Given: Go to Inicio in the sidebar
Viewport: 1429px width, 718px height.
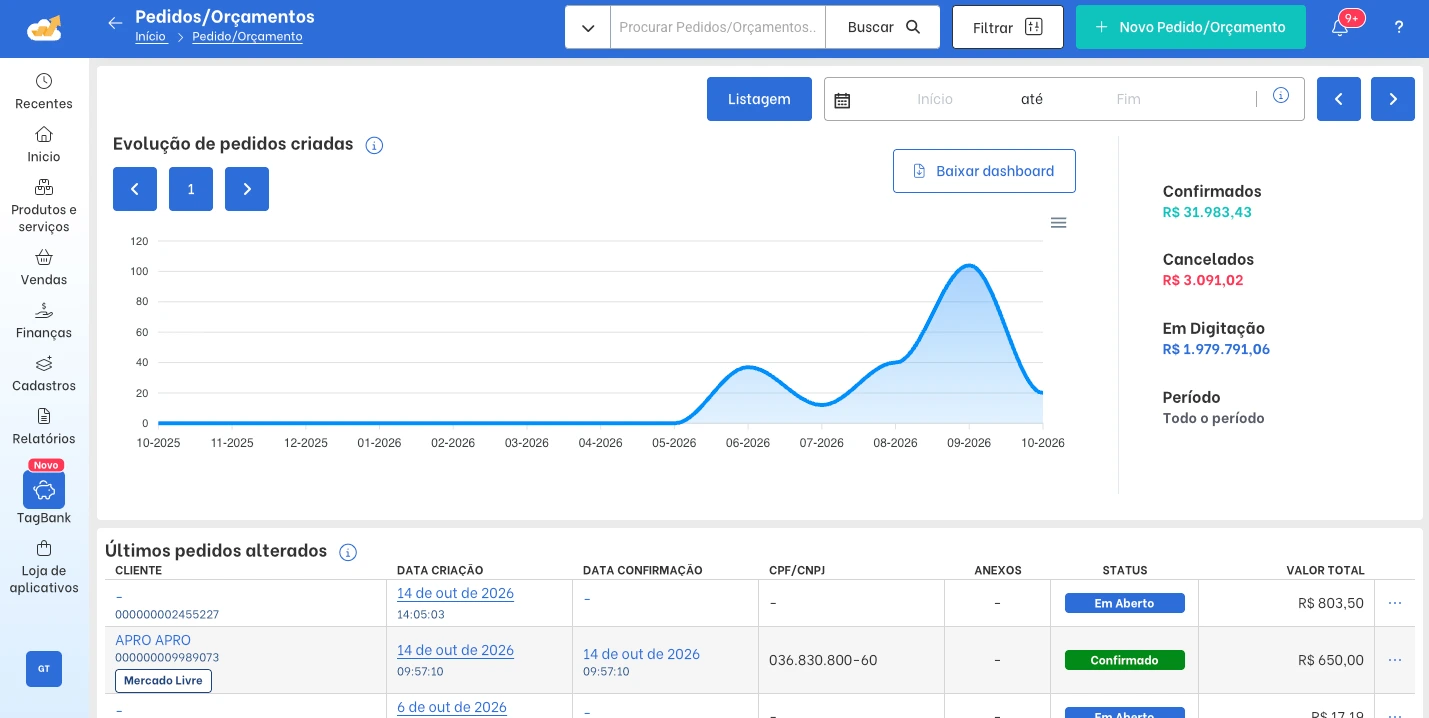Looking at the screenshot, I should [x=44, y=144].
